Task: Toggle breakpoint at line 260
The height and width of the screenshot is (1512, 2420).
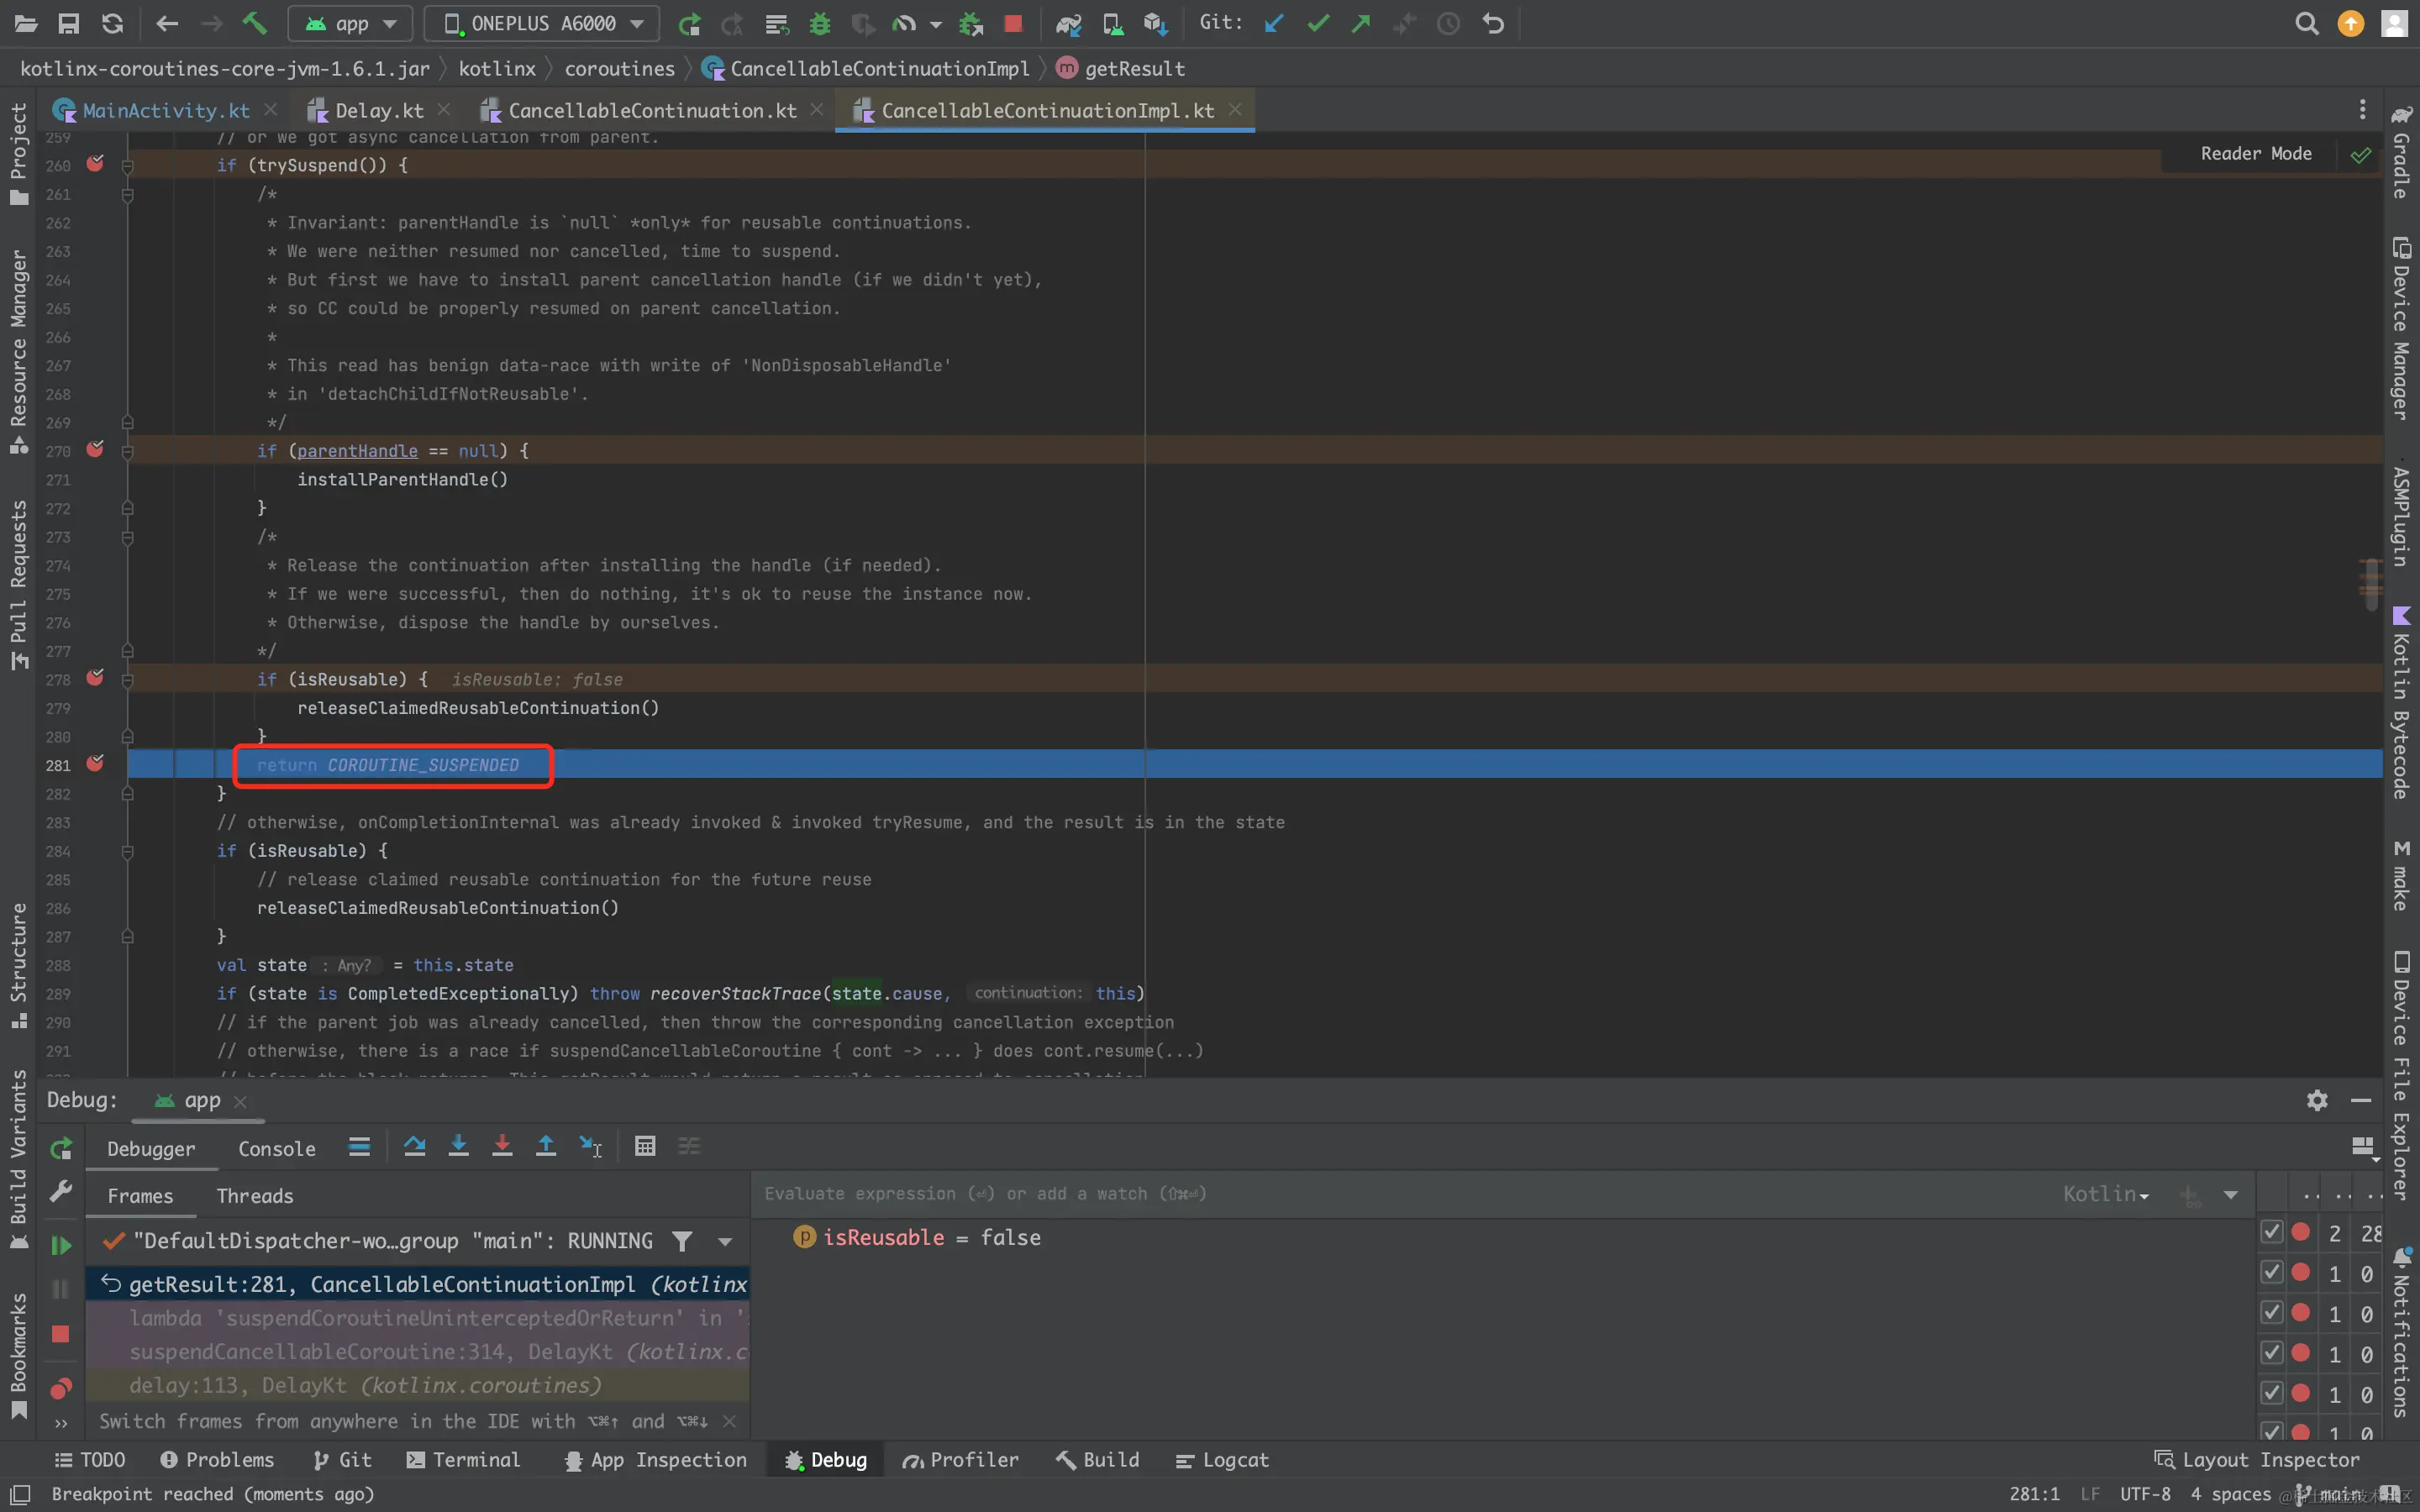Action: tap(95, 164)
